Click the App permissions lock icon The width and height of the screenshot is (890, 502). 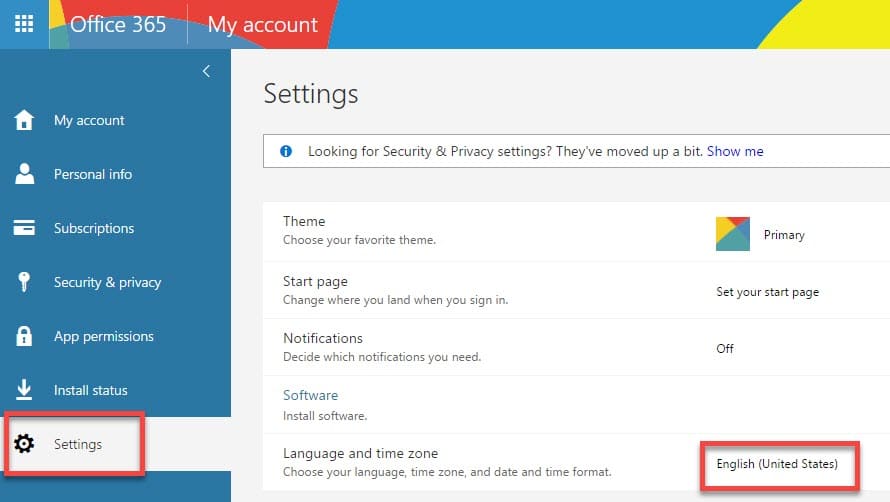point(24,336)
